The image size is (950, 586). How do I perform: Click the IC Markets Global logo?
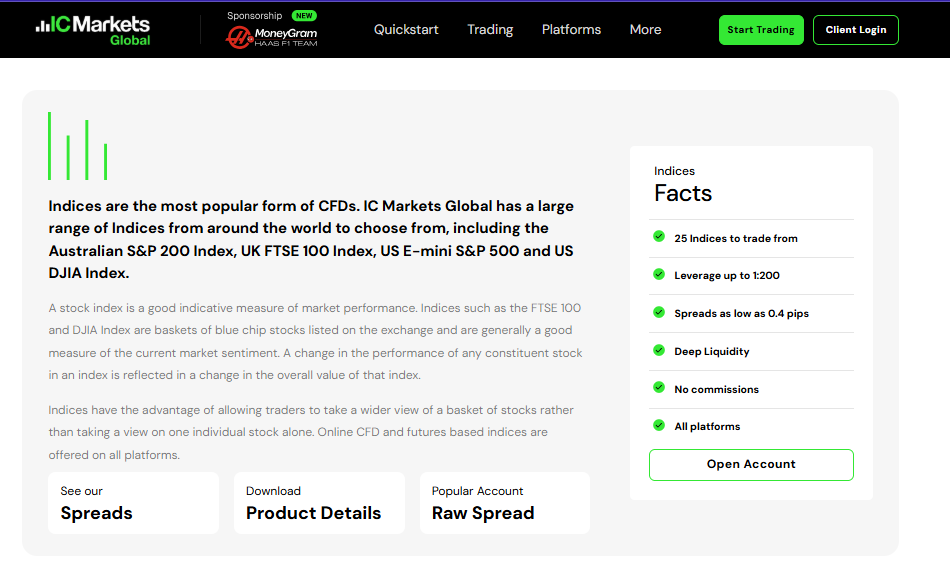[93, 30]
